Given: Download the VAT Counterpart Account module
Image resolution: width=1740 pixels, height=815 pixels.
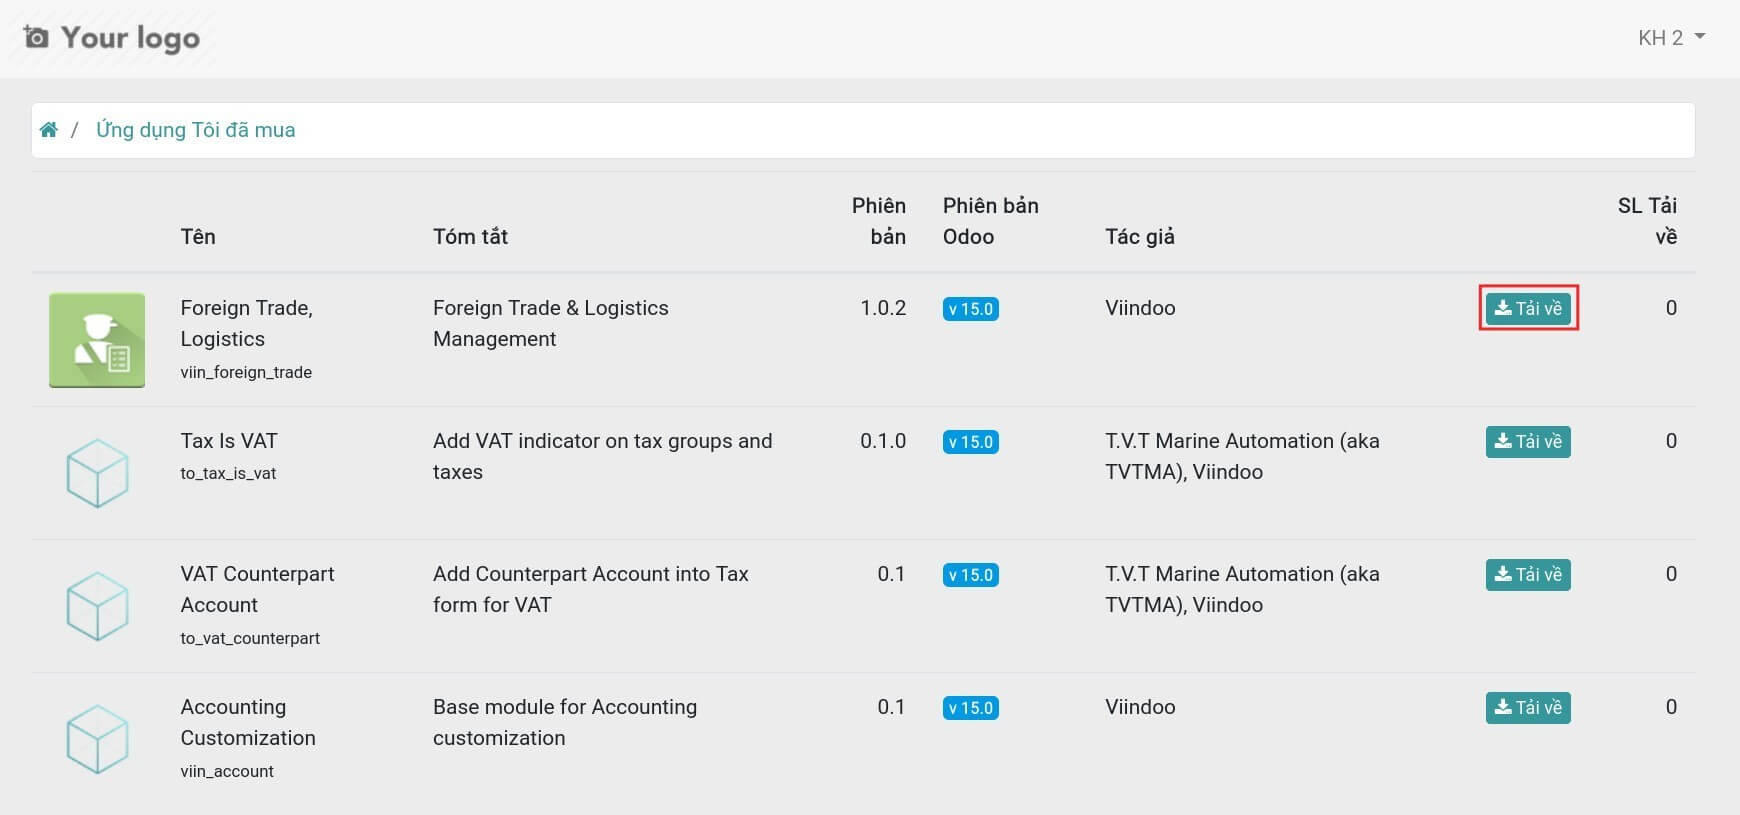Looking at the screenshot, I should (1528, 574).
